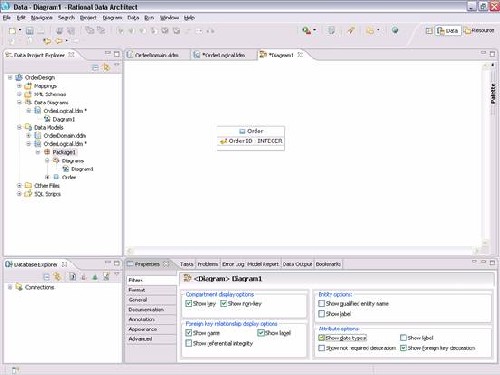Open the Diagram menu

click(112, 18)
